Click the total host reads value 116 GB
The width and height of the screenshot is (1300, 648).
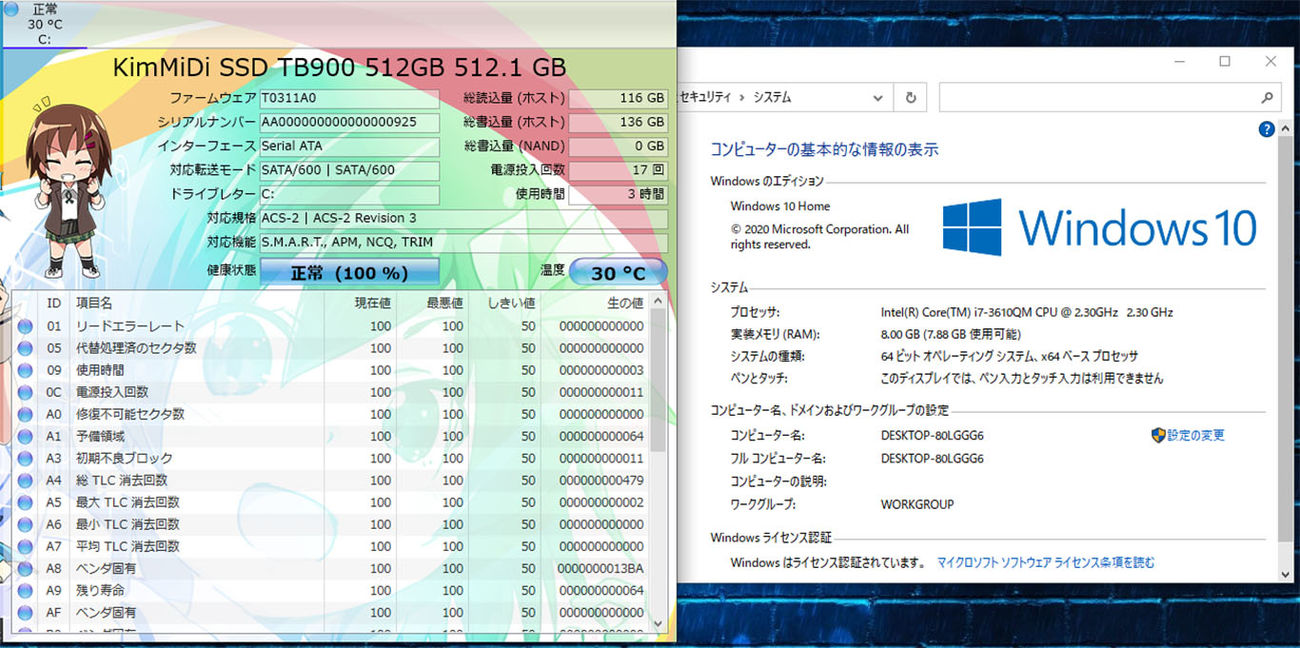point(618,98)
